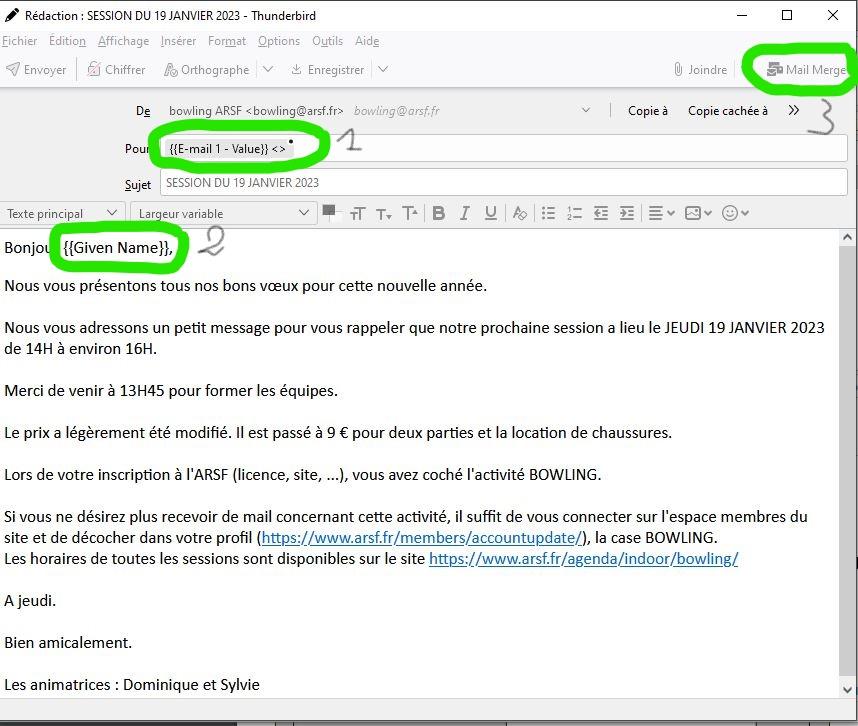858x726 pixels.
Task: Show more address header fields via double chevron
Action: (794, 111)
